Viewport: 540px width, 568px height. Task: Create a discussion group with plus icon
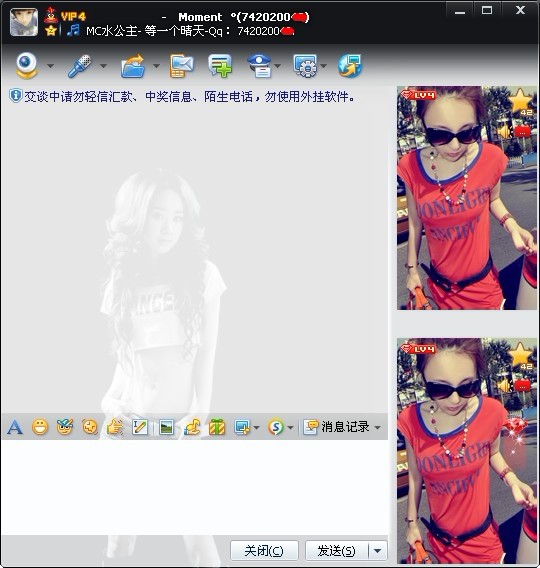pyautogui.click(x=220, y=66)
